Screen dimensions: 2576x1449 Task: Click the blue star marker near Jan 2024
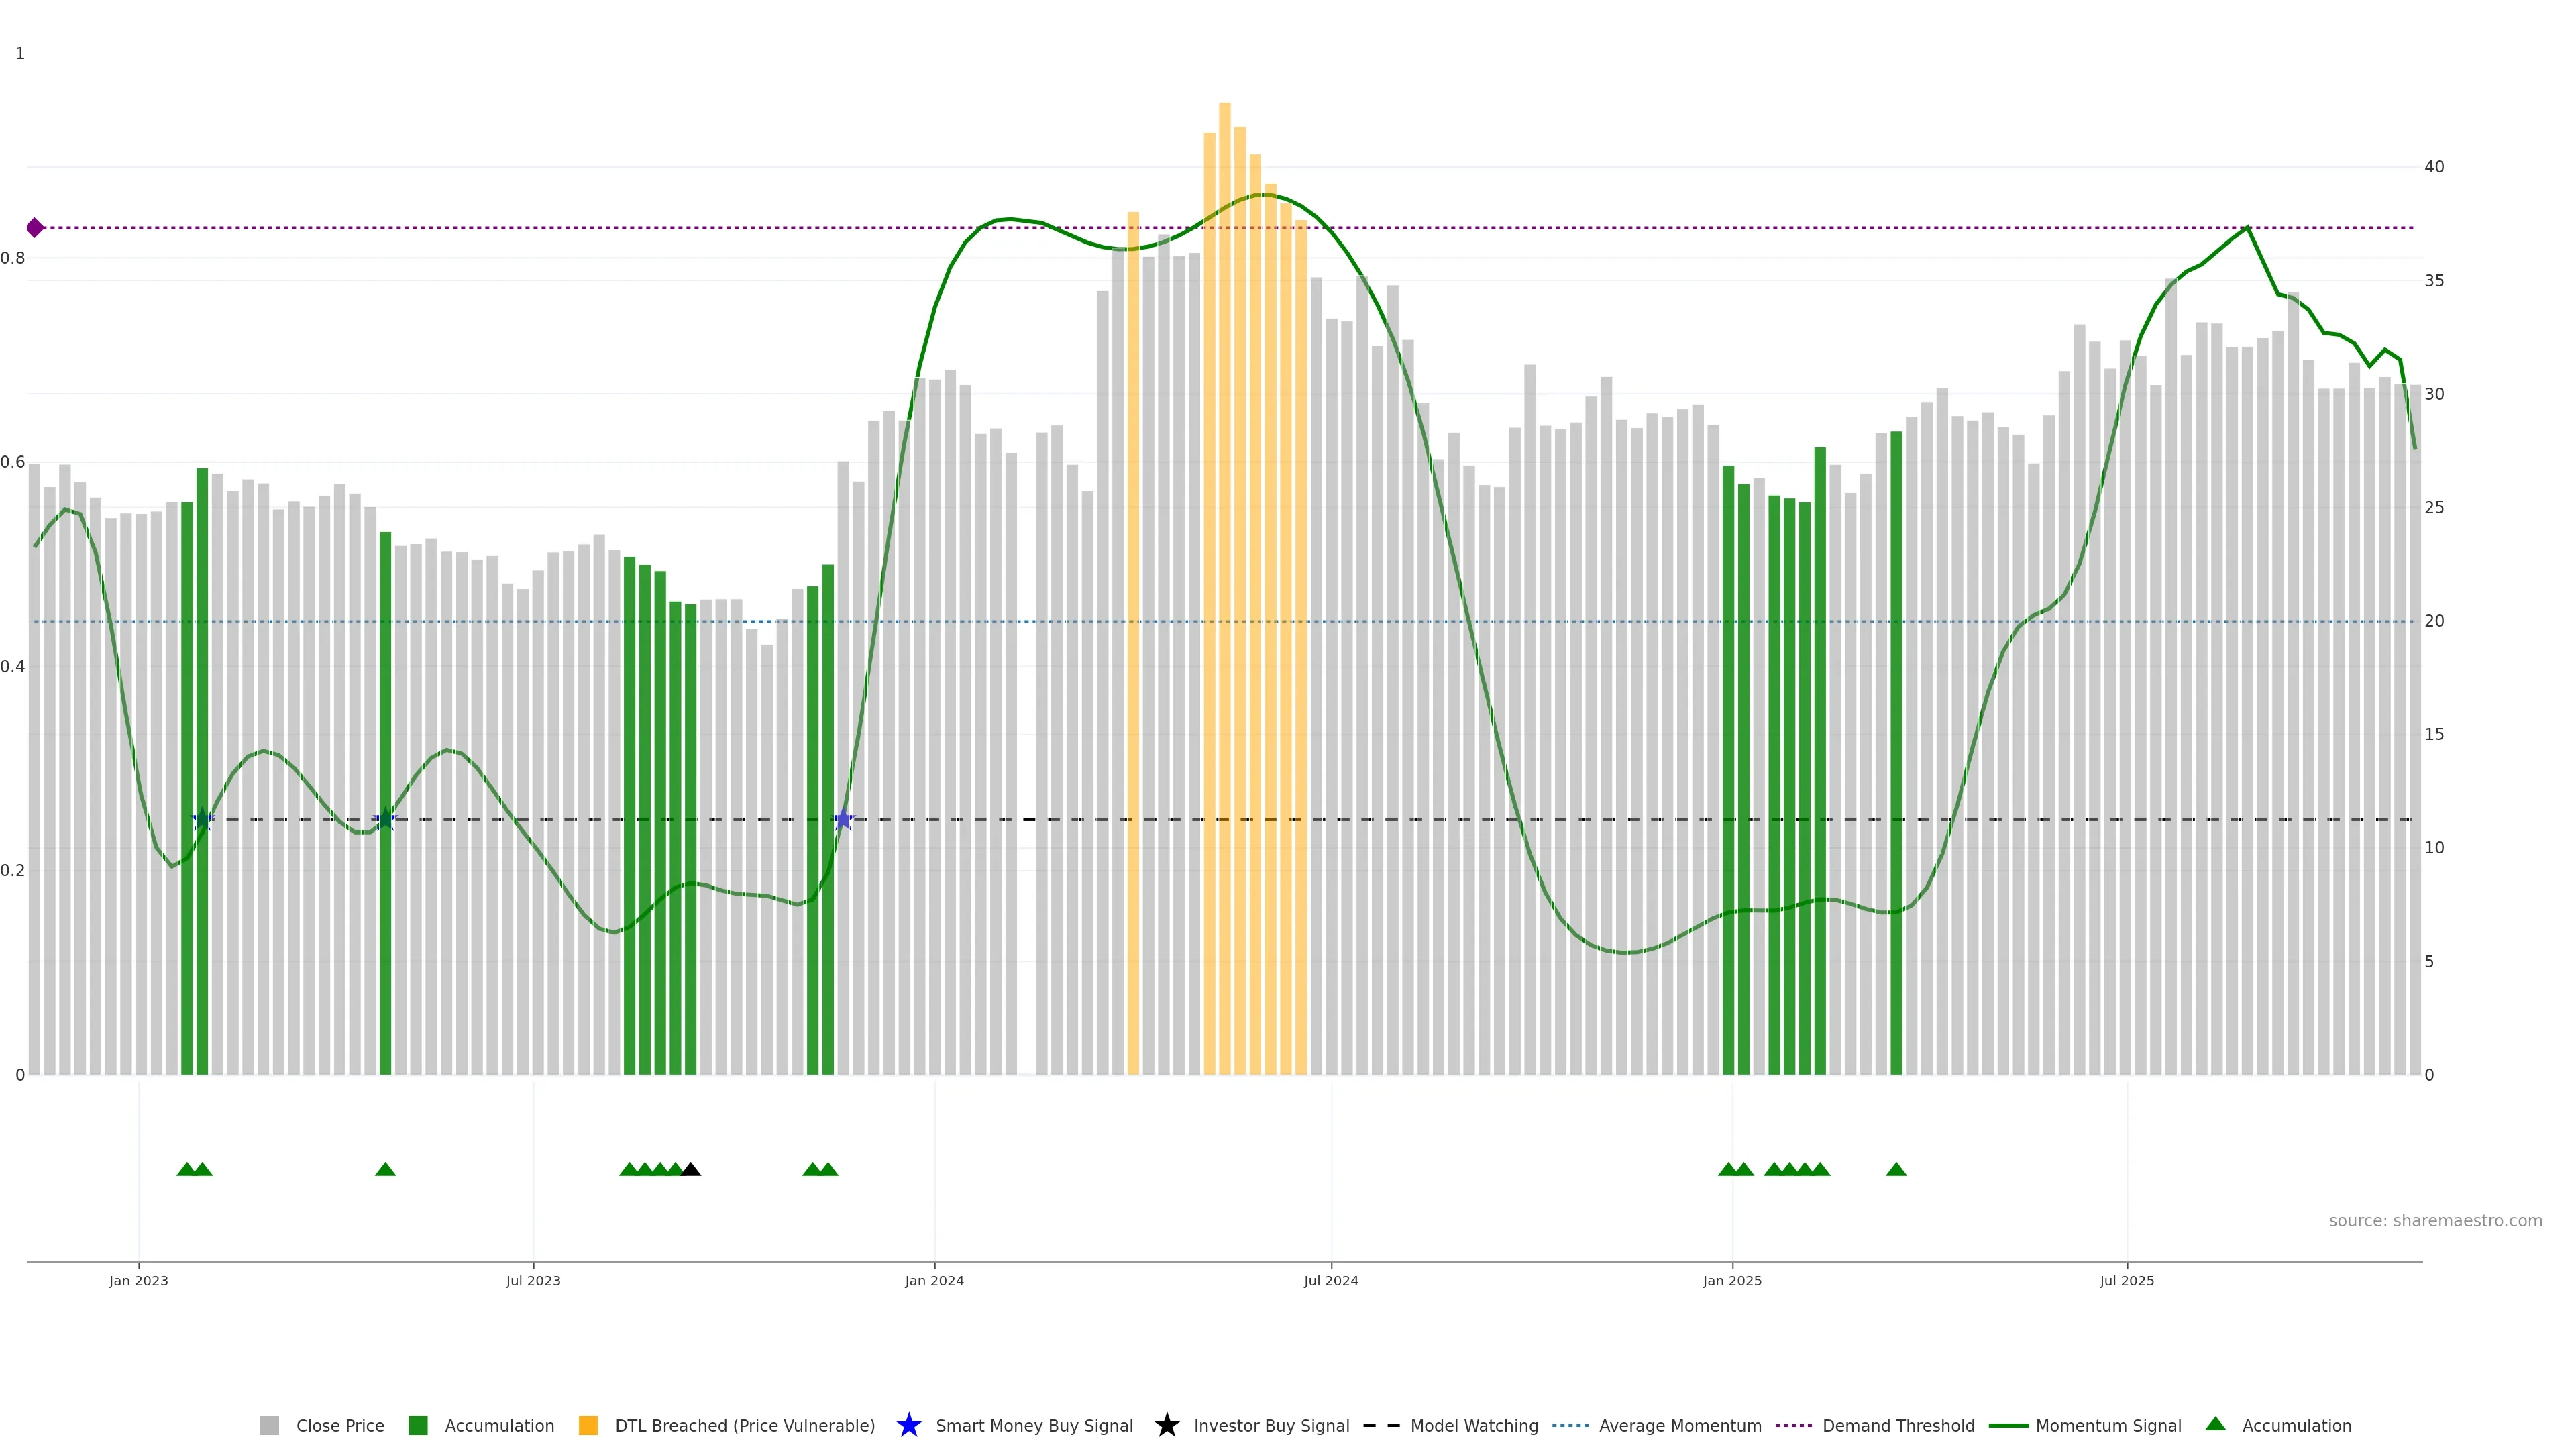coord(843,820)
